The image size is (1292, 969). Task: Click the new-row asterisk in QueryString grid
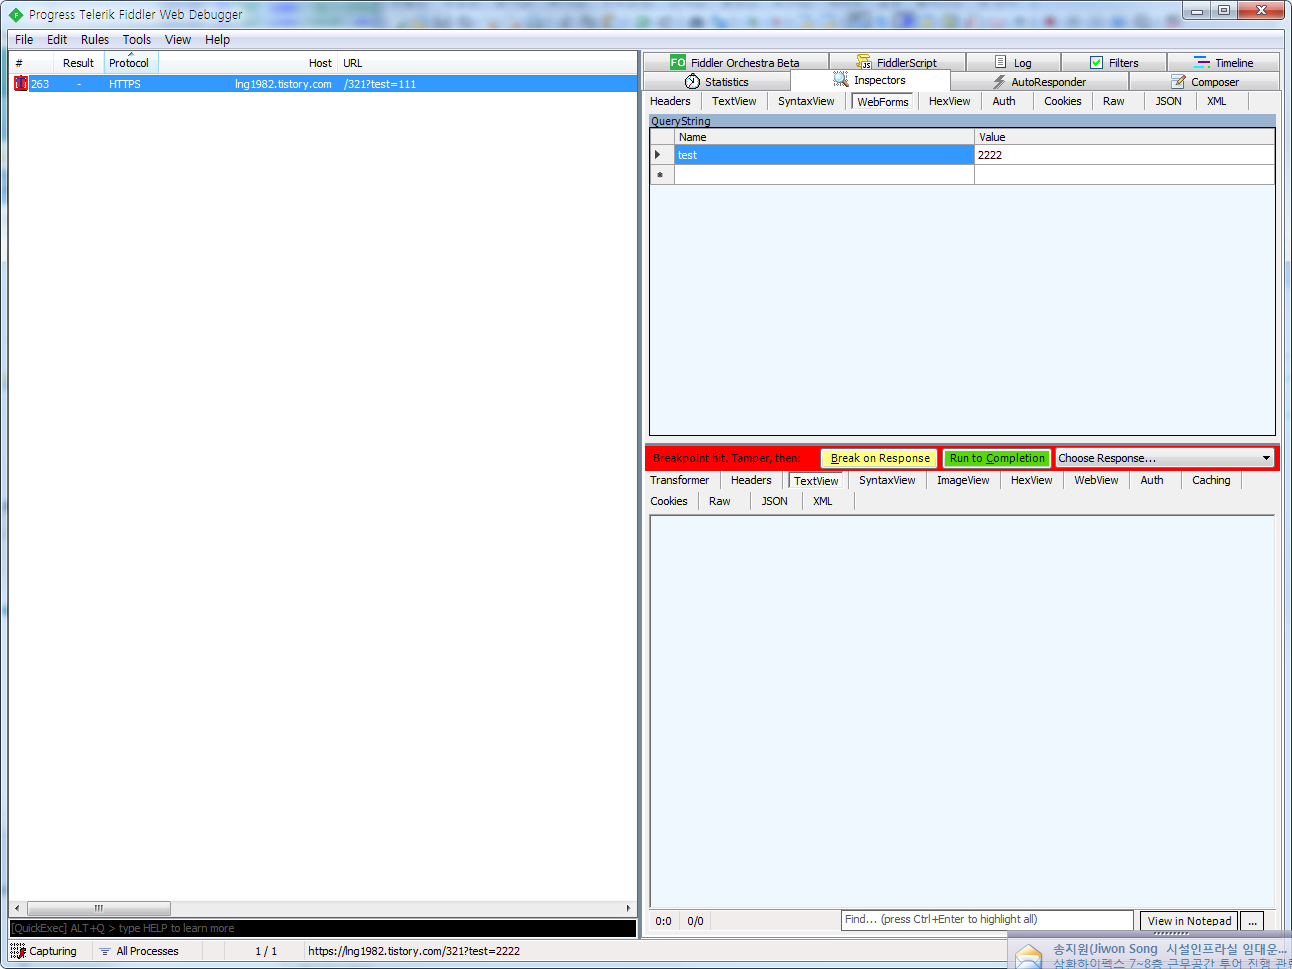[660, 175]
